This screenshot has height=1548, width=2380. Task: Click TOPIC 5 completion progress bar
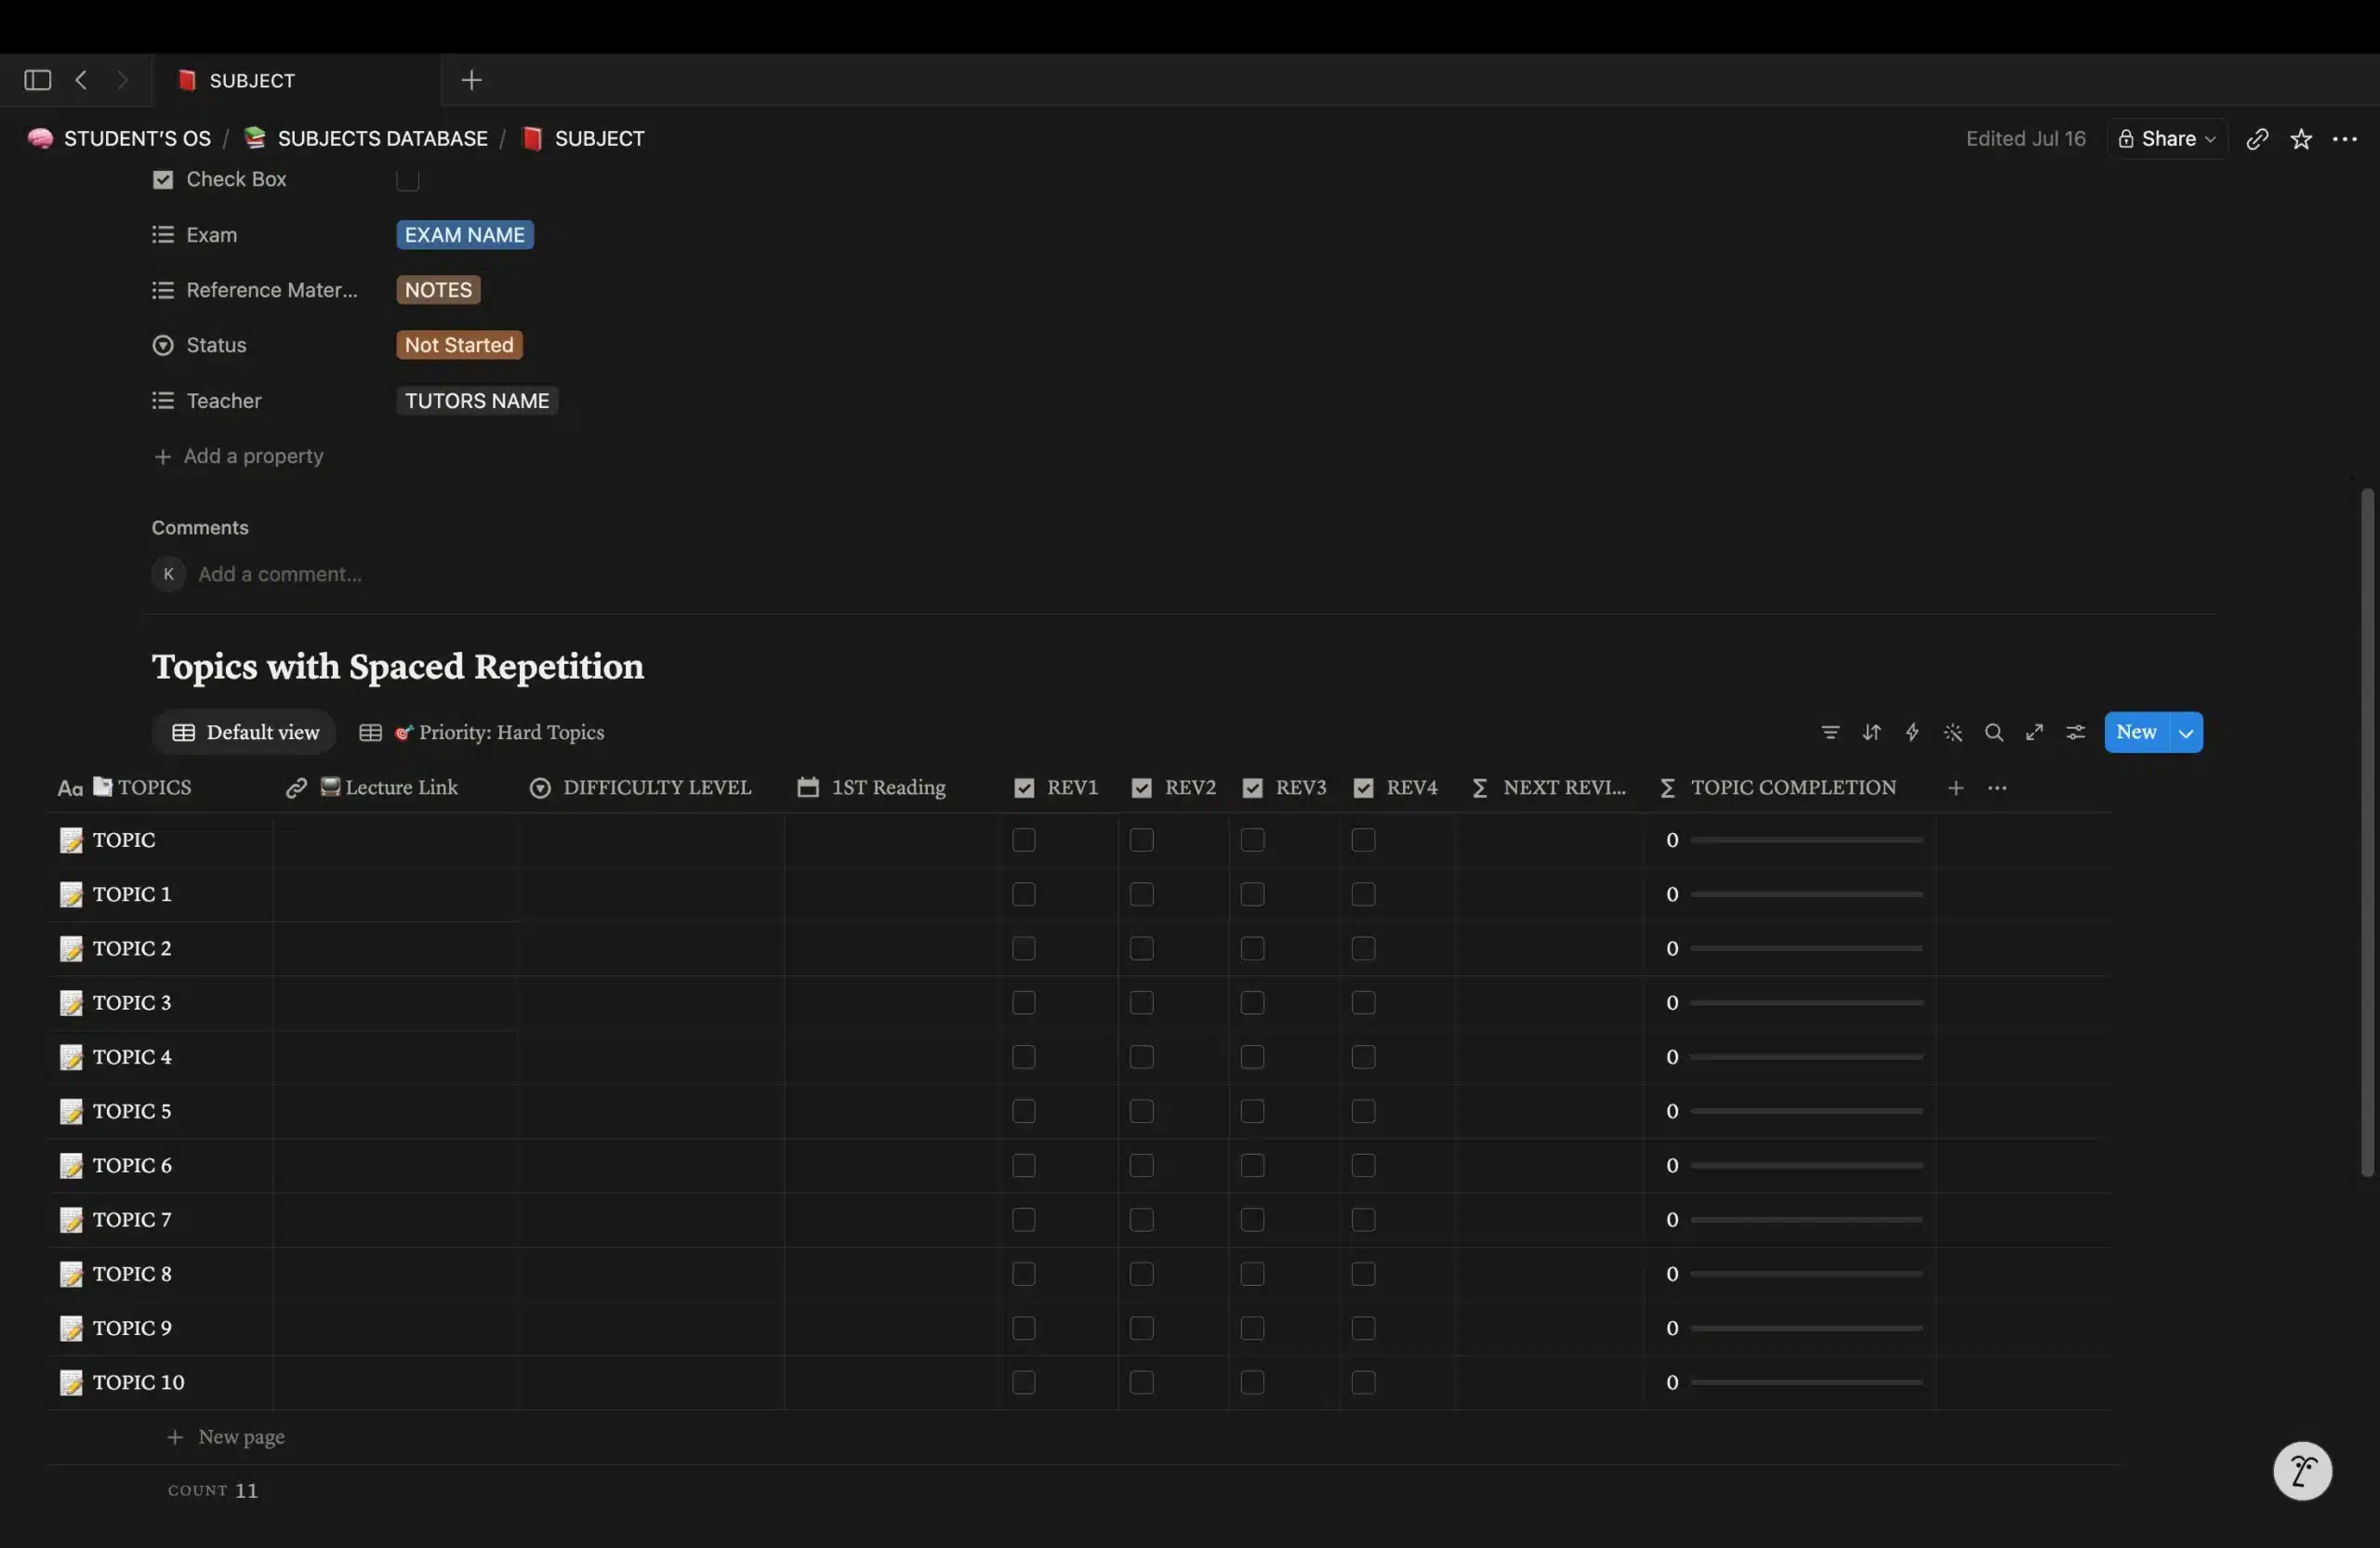(1807, 1111)
